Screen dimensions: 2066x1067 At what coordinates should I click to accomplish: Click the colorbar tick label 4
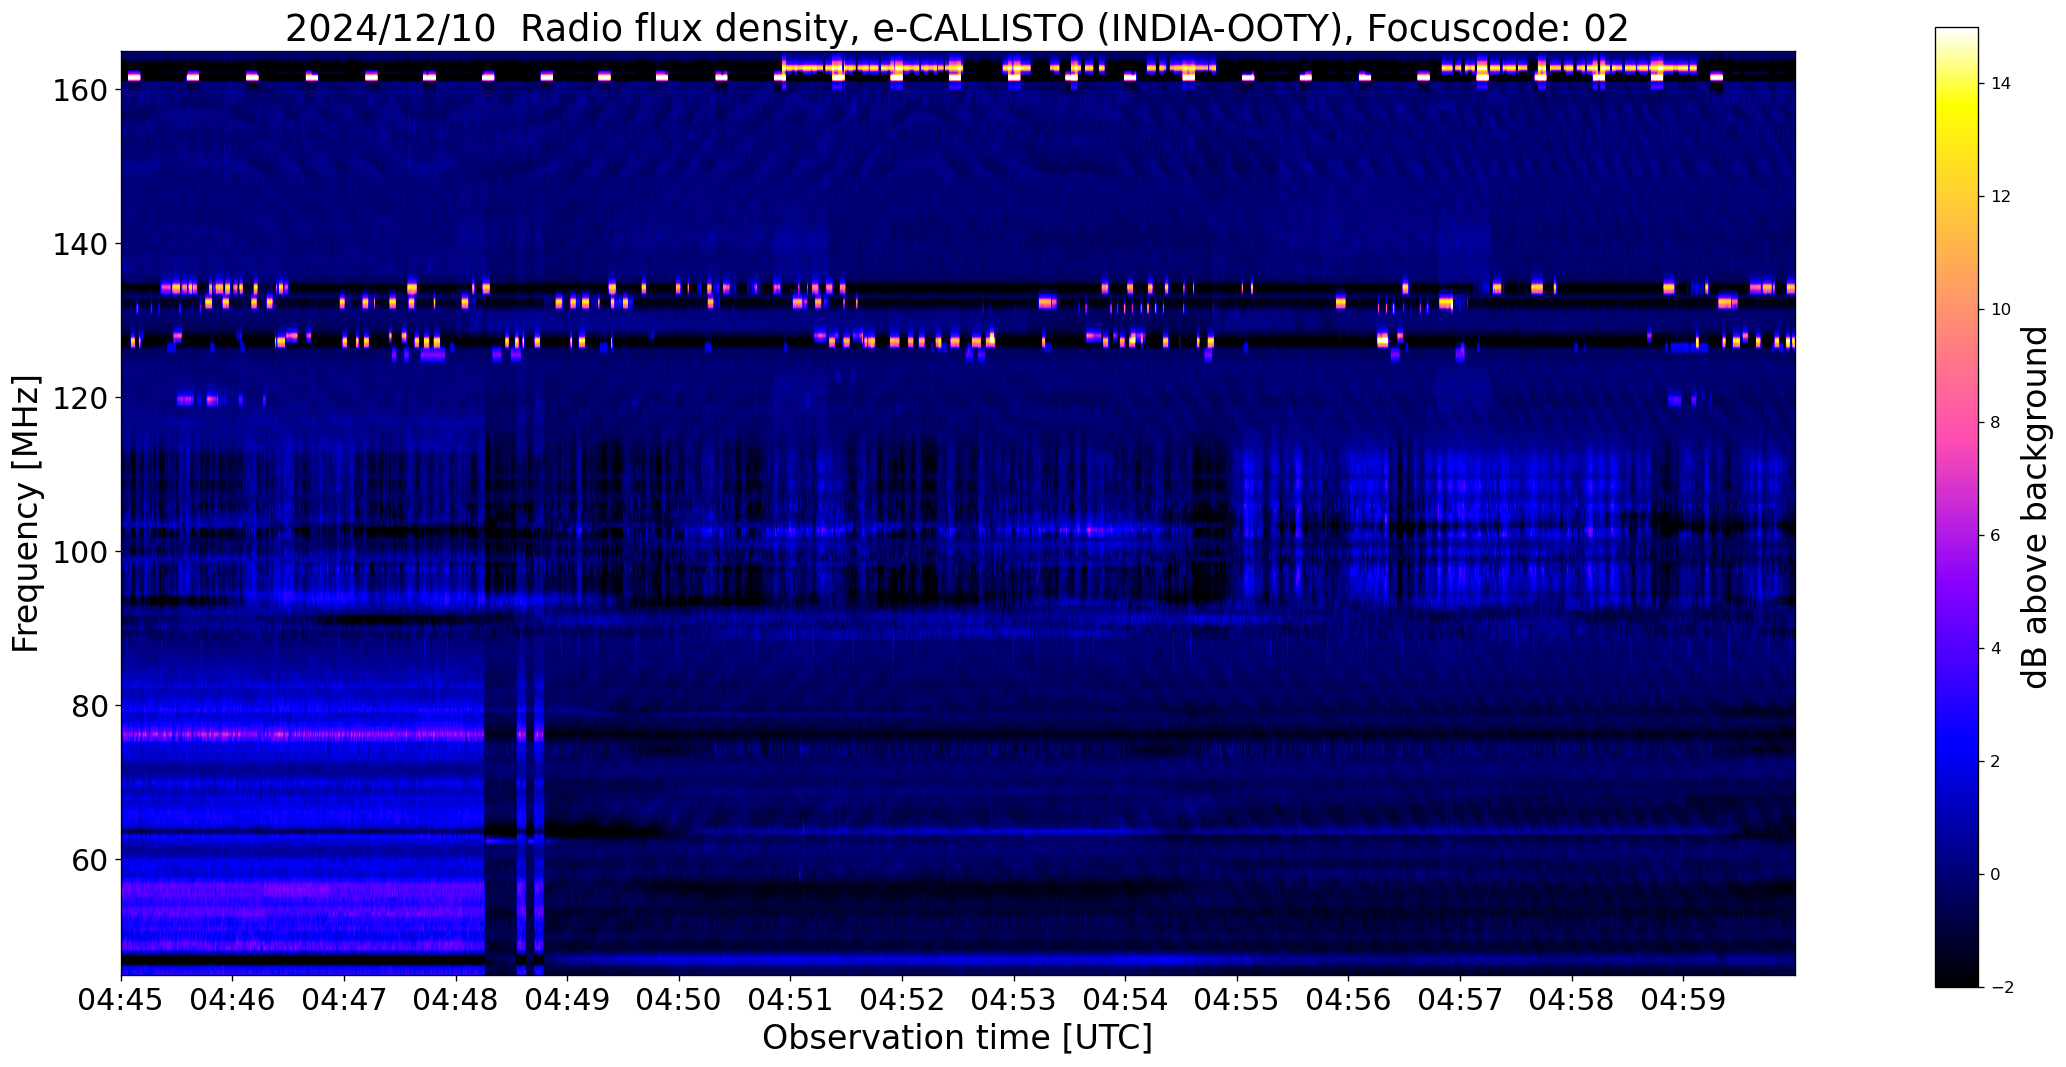(1996, 649)
